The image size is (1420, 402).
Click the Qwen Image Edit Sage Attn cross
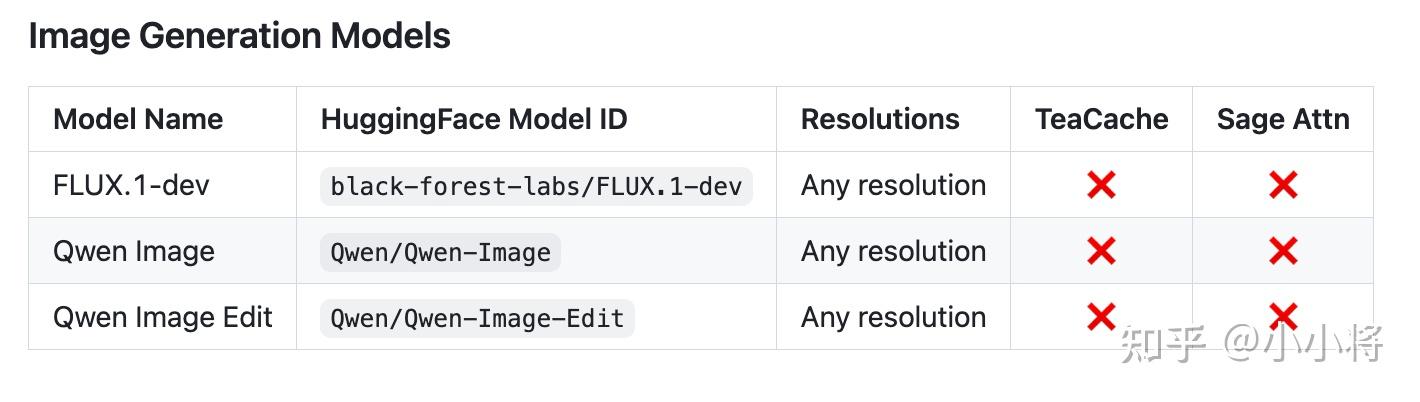pos(1283,317)
